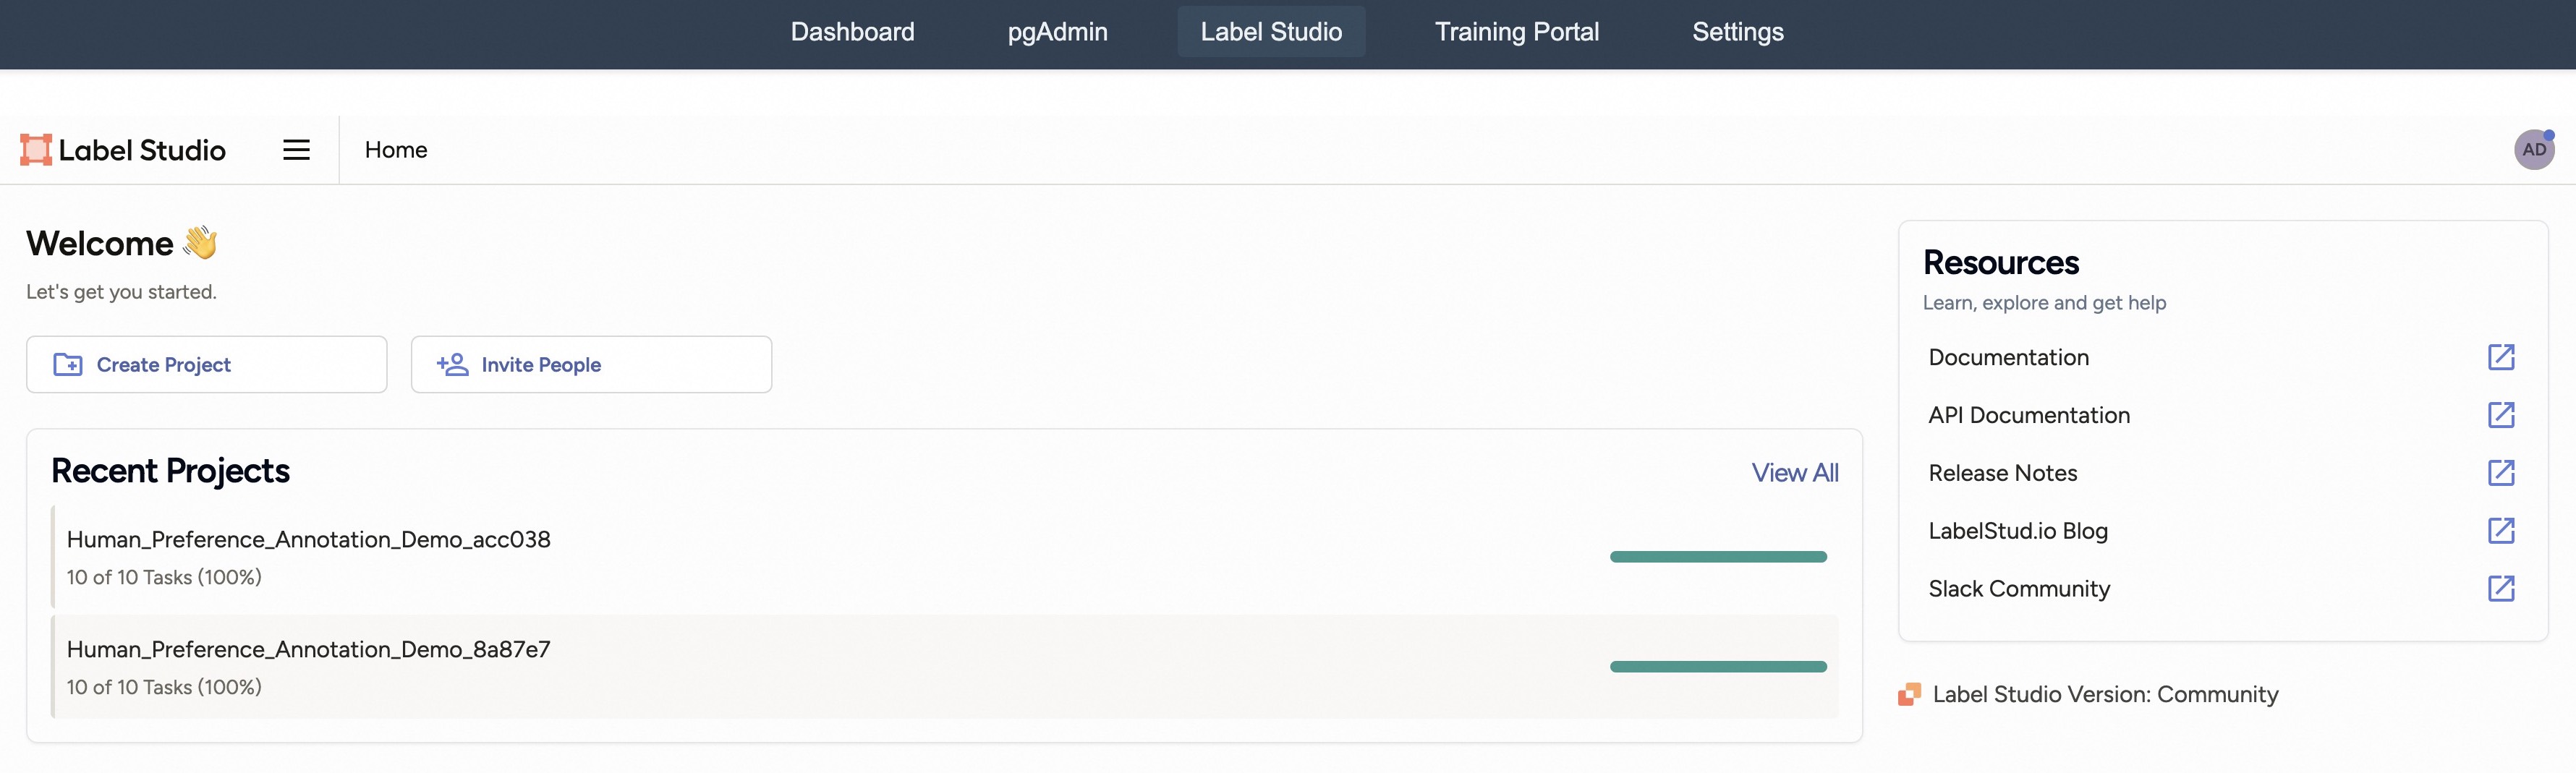Go to the Training Portal tab

point(1516,32)
